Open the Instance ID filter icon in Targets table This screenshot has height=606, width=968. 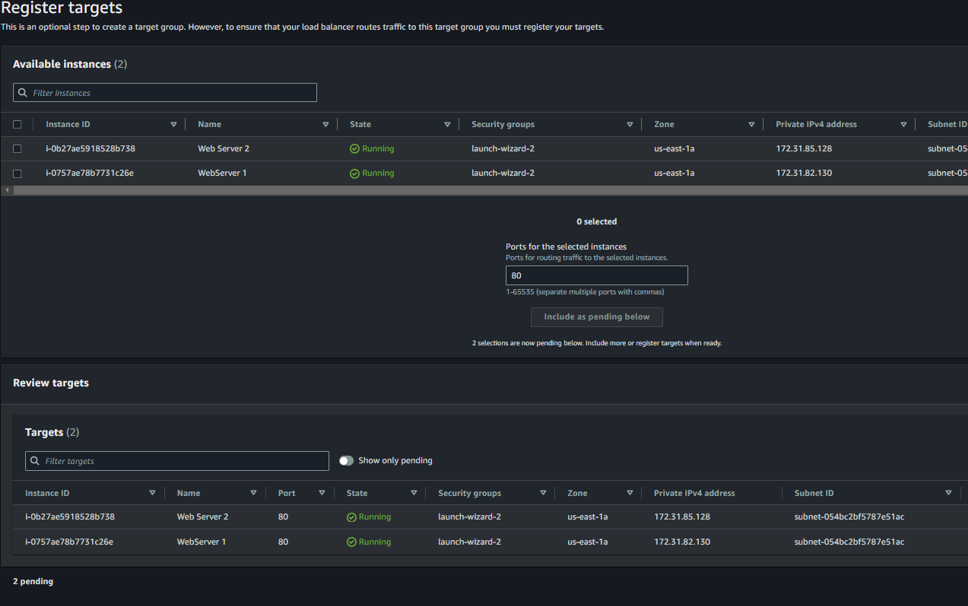[x=153, y=492]
